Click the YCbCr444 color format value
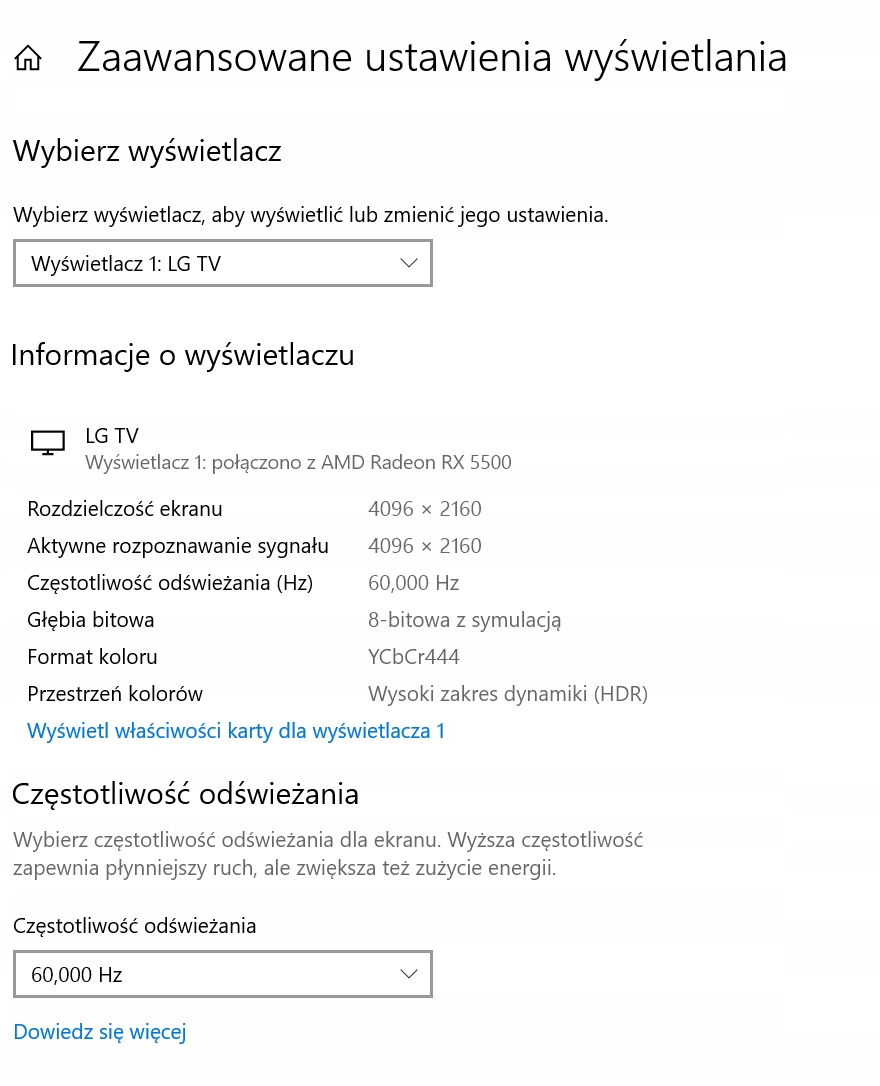This screenshot has height=1086, width=880. click(414, 657)
